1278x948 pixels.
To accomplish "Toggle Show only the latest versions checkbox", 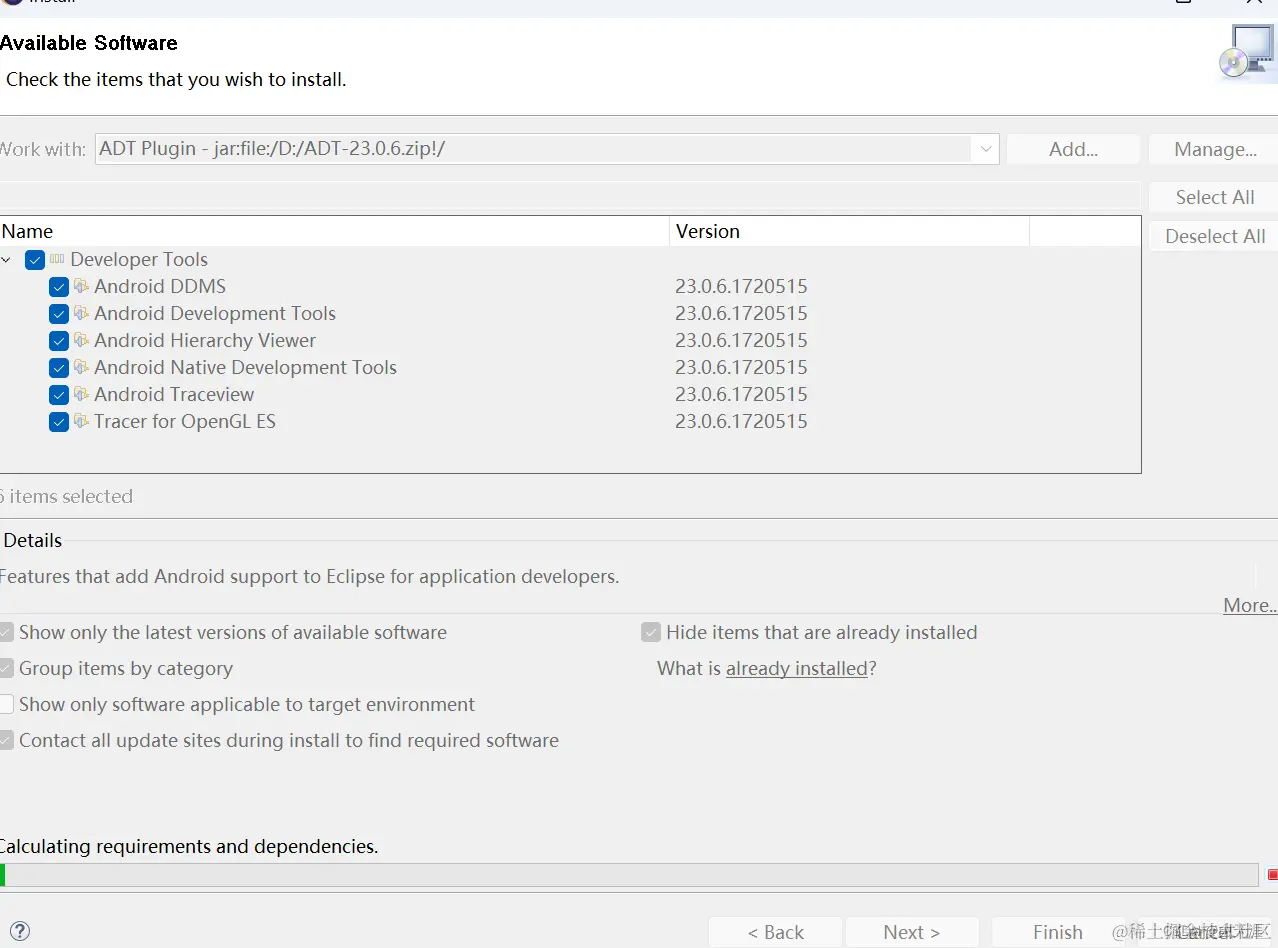I will tap(6, 633).
